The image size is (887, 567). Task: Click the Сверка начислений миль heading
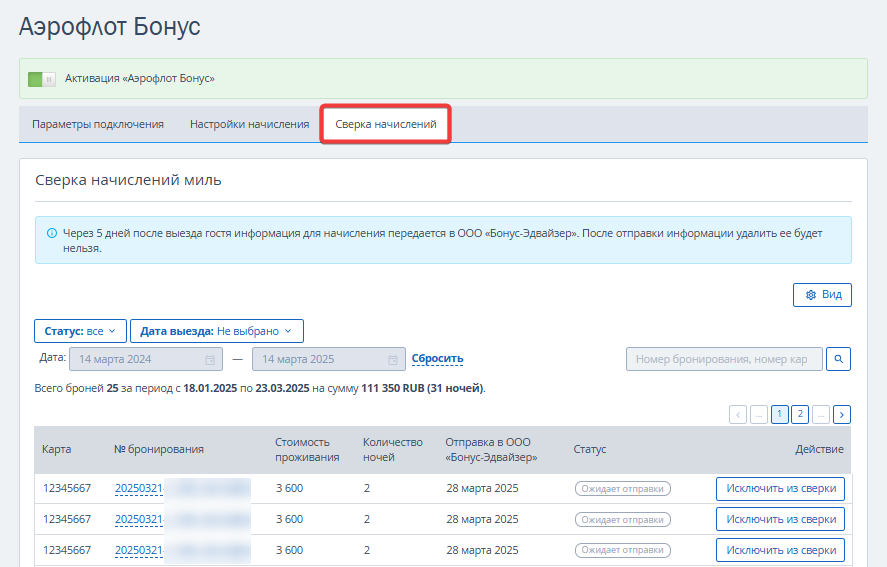(128, 180)
